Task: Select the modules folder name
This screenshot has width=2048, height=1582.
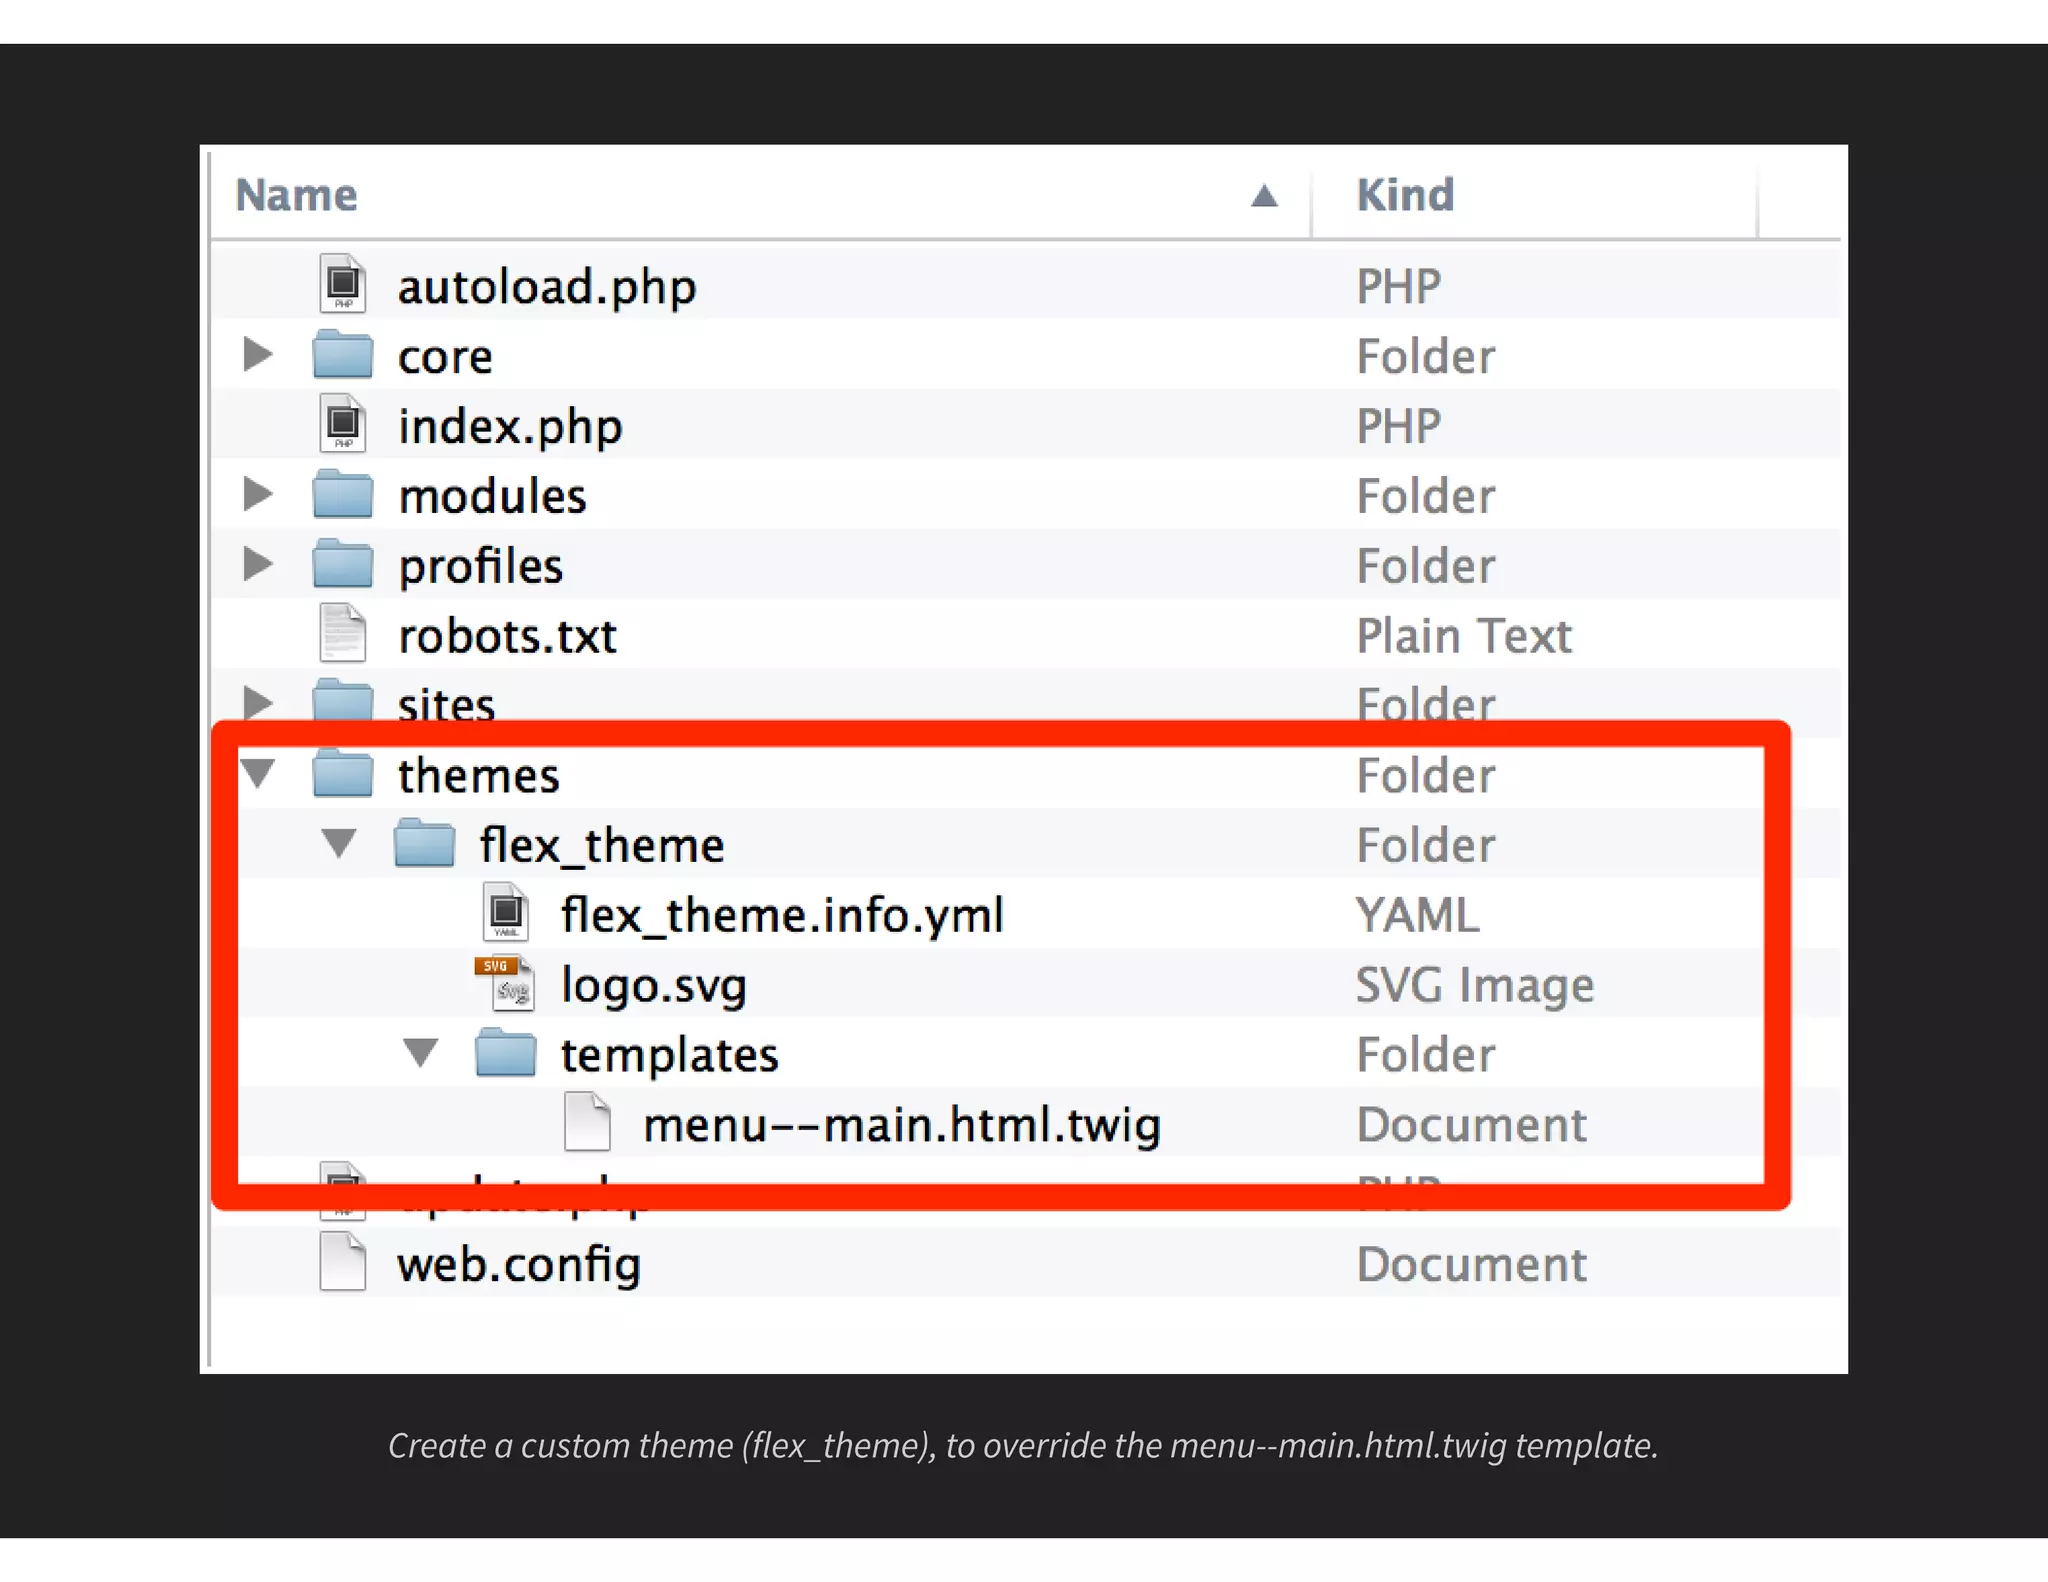Action: pyautogui.click(x=492, y=496)
